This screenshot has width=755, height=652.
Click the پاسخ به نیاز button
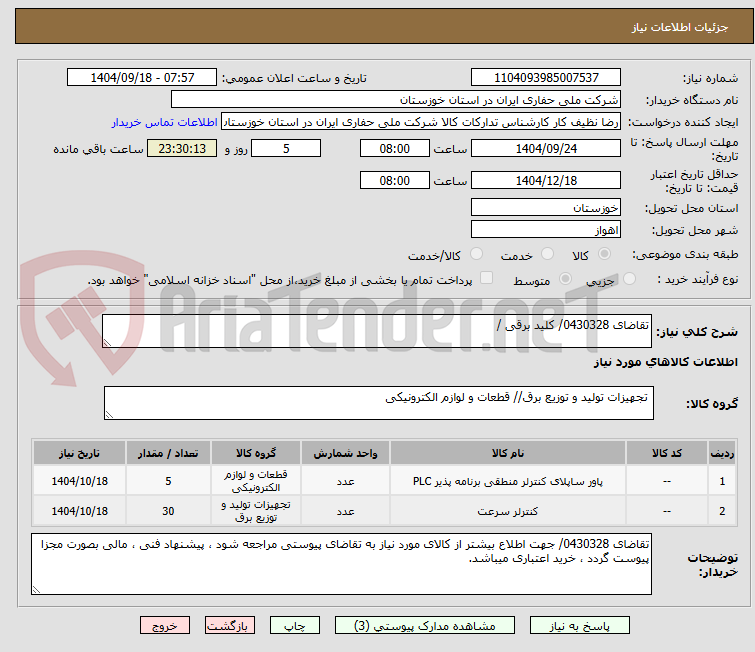pos(580,626)
